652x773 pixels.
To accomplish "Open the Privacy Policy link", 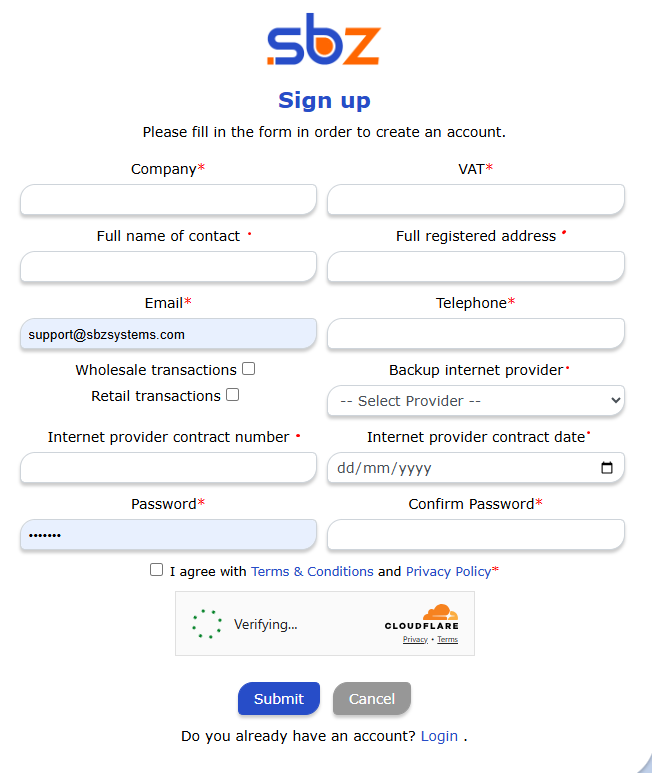I will pos(448,571).
